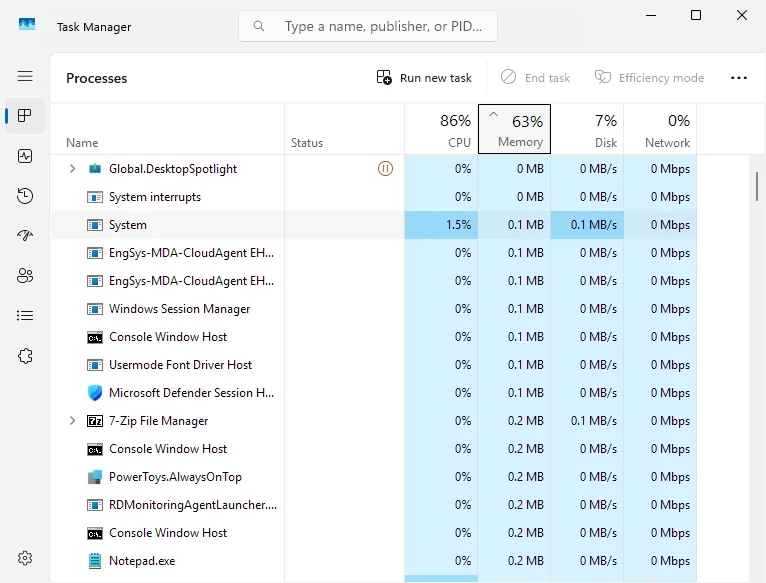Toggle Efficiency mode button
This screenshot has height=583, width=766.
click(x=650, y=78)
